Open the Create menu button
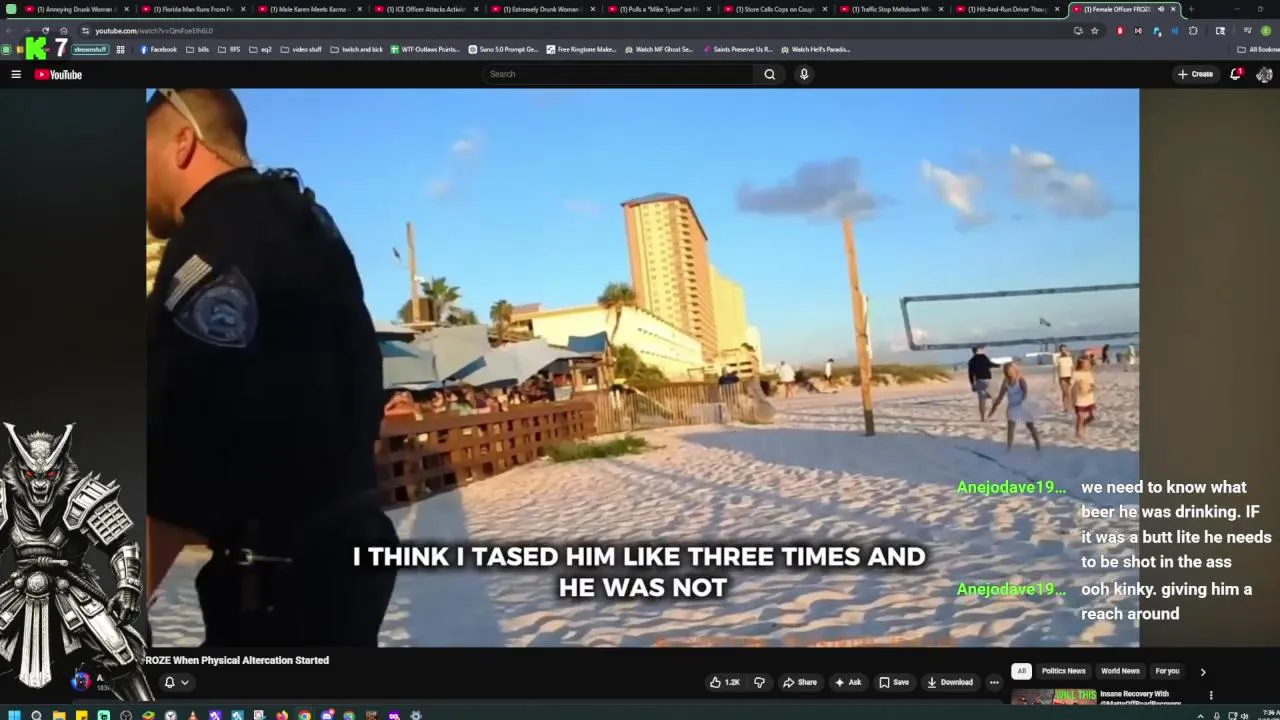This screenshot has width=1280, height=720. click(x=1195, y=74)
